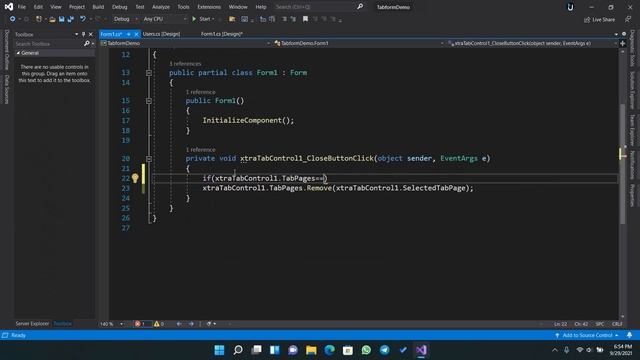Open the Windows Start menu
640x360 pixels.
pos(219,350)
